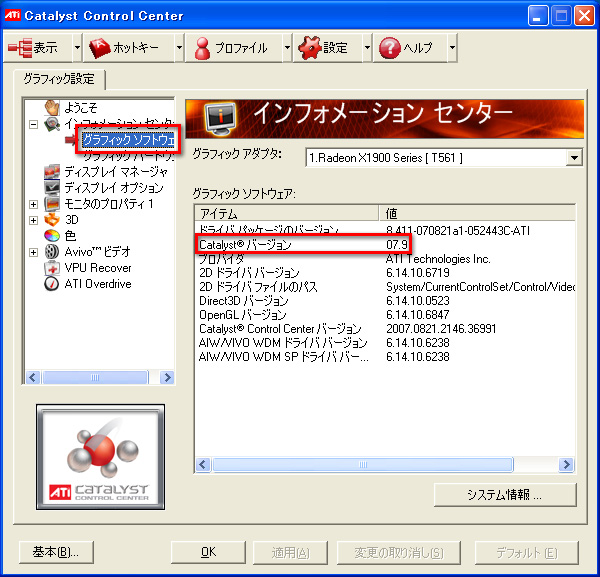Click the Catalyst バージョン row
Screen dimensions: 600x577
pos(385,244)
